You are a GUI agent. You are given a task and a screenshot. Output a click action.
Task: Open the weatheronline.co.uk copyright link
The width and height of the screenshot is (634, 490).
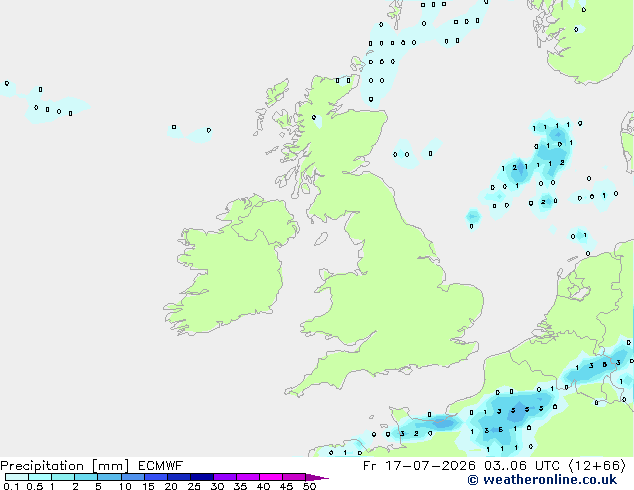coord(542,480)
